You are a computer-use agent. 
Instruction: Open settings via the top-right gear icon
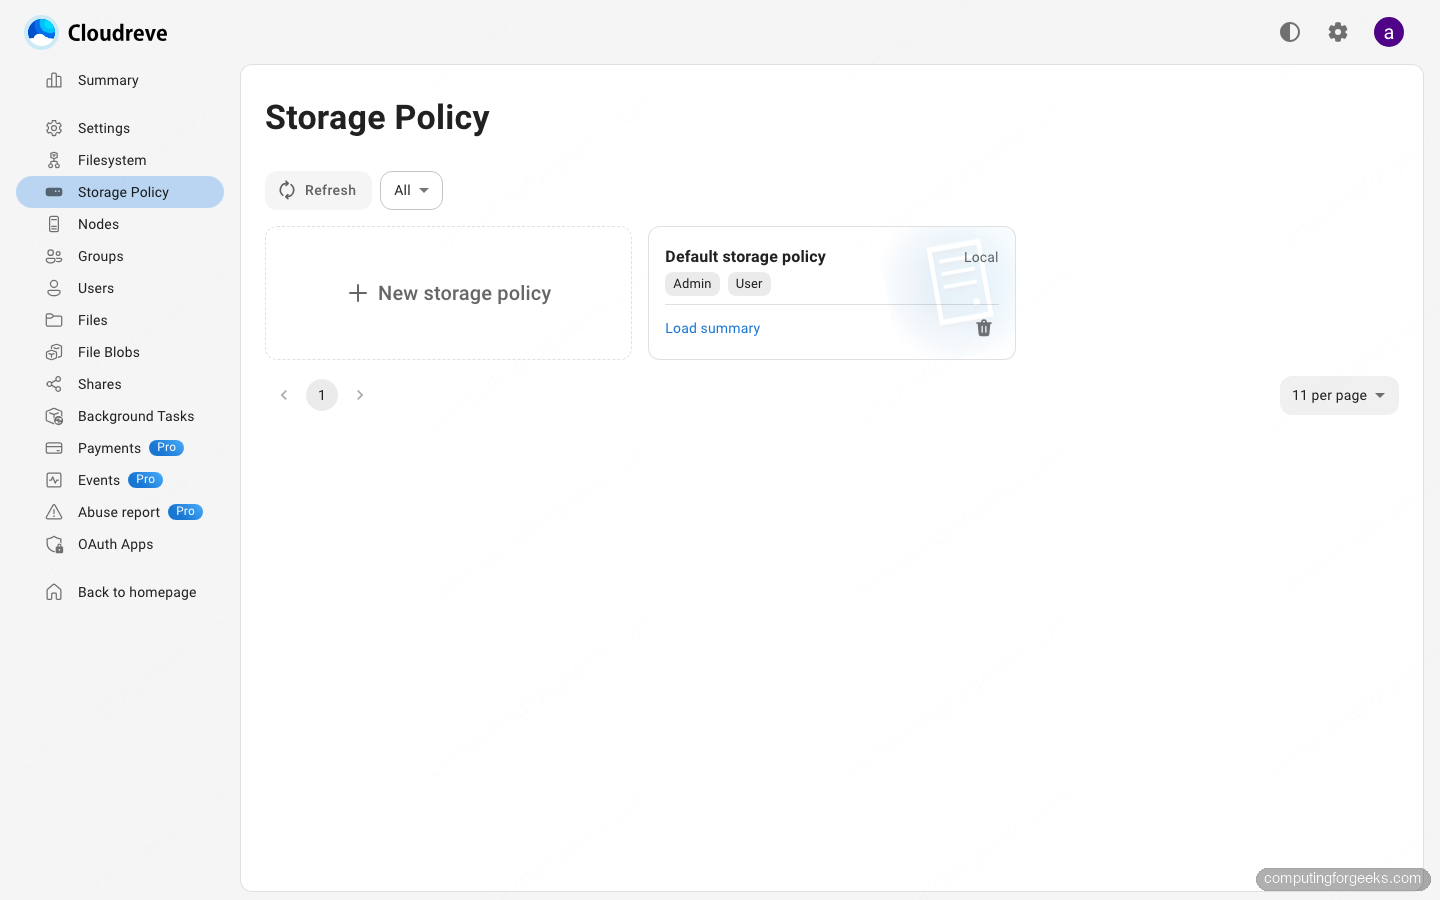point(1338,32)
